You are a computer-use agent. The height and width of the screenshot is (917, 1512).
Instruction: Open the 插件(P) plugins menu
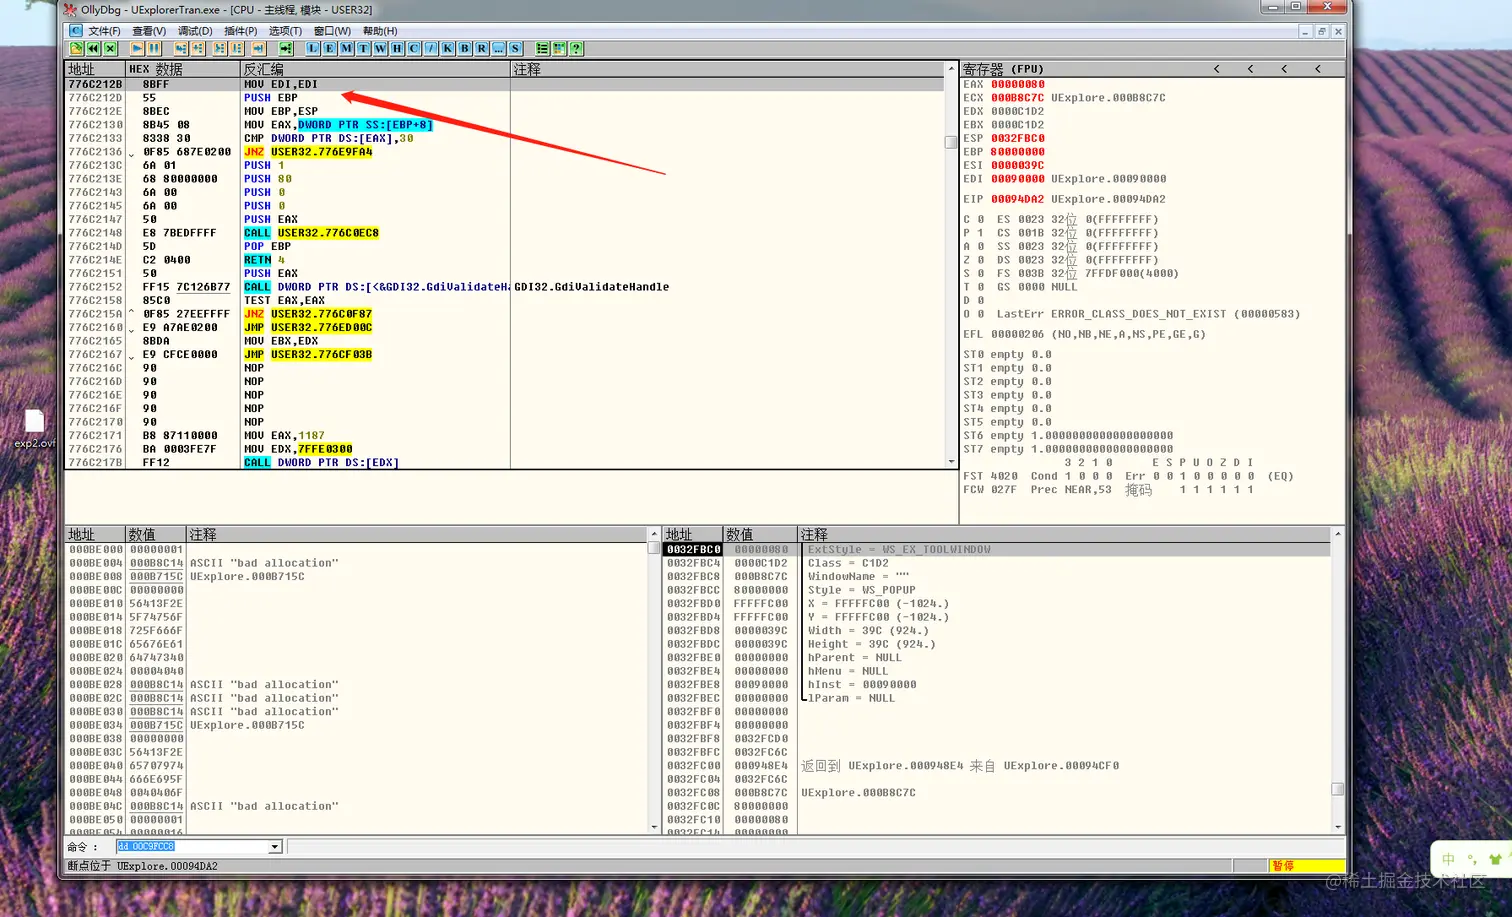coord(240,31)
